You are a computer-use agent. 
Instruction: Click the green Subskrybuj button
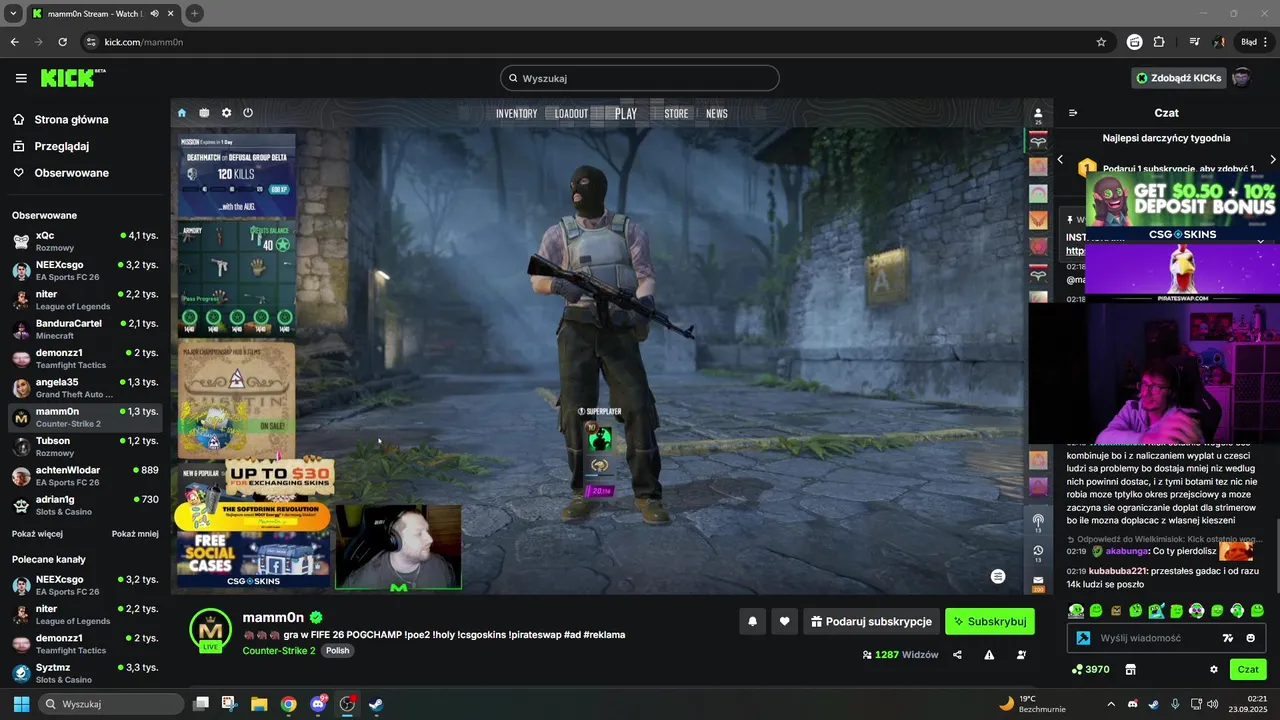(x=990, y=621)
